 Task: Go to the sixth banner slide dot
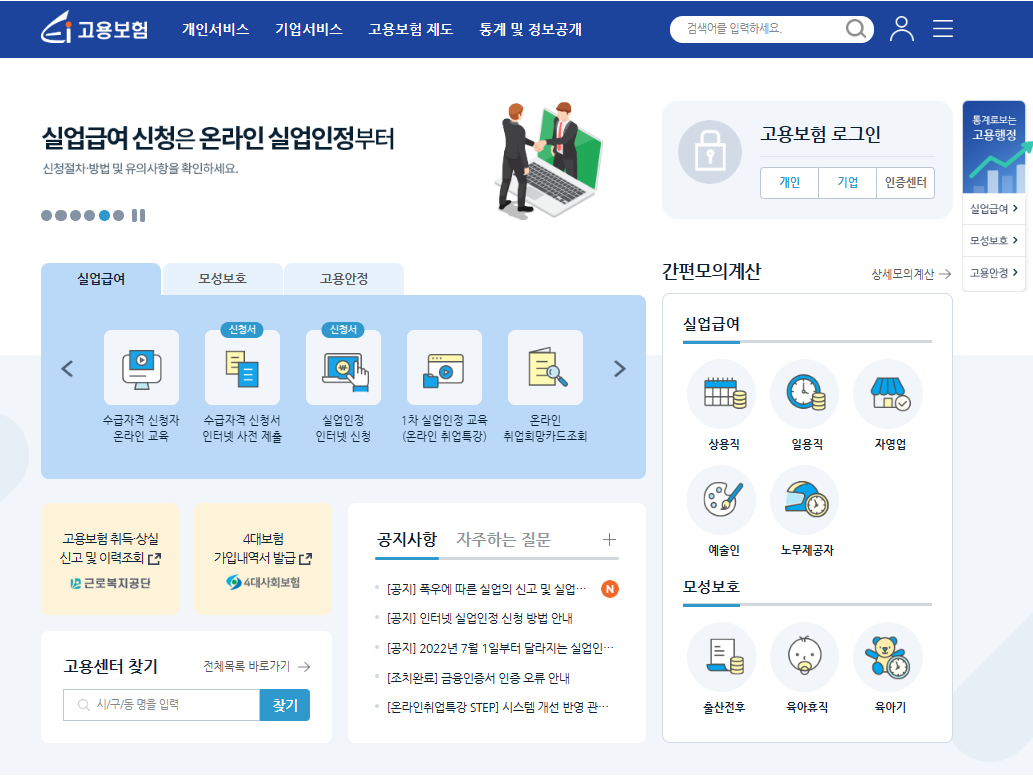pyautogui.click(x=119, y=216)
